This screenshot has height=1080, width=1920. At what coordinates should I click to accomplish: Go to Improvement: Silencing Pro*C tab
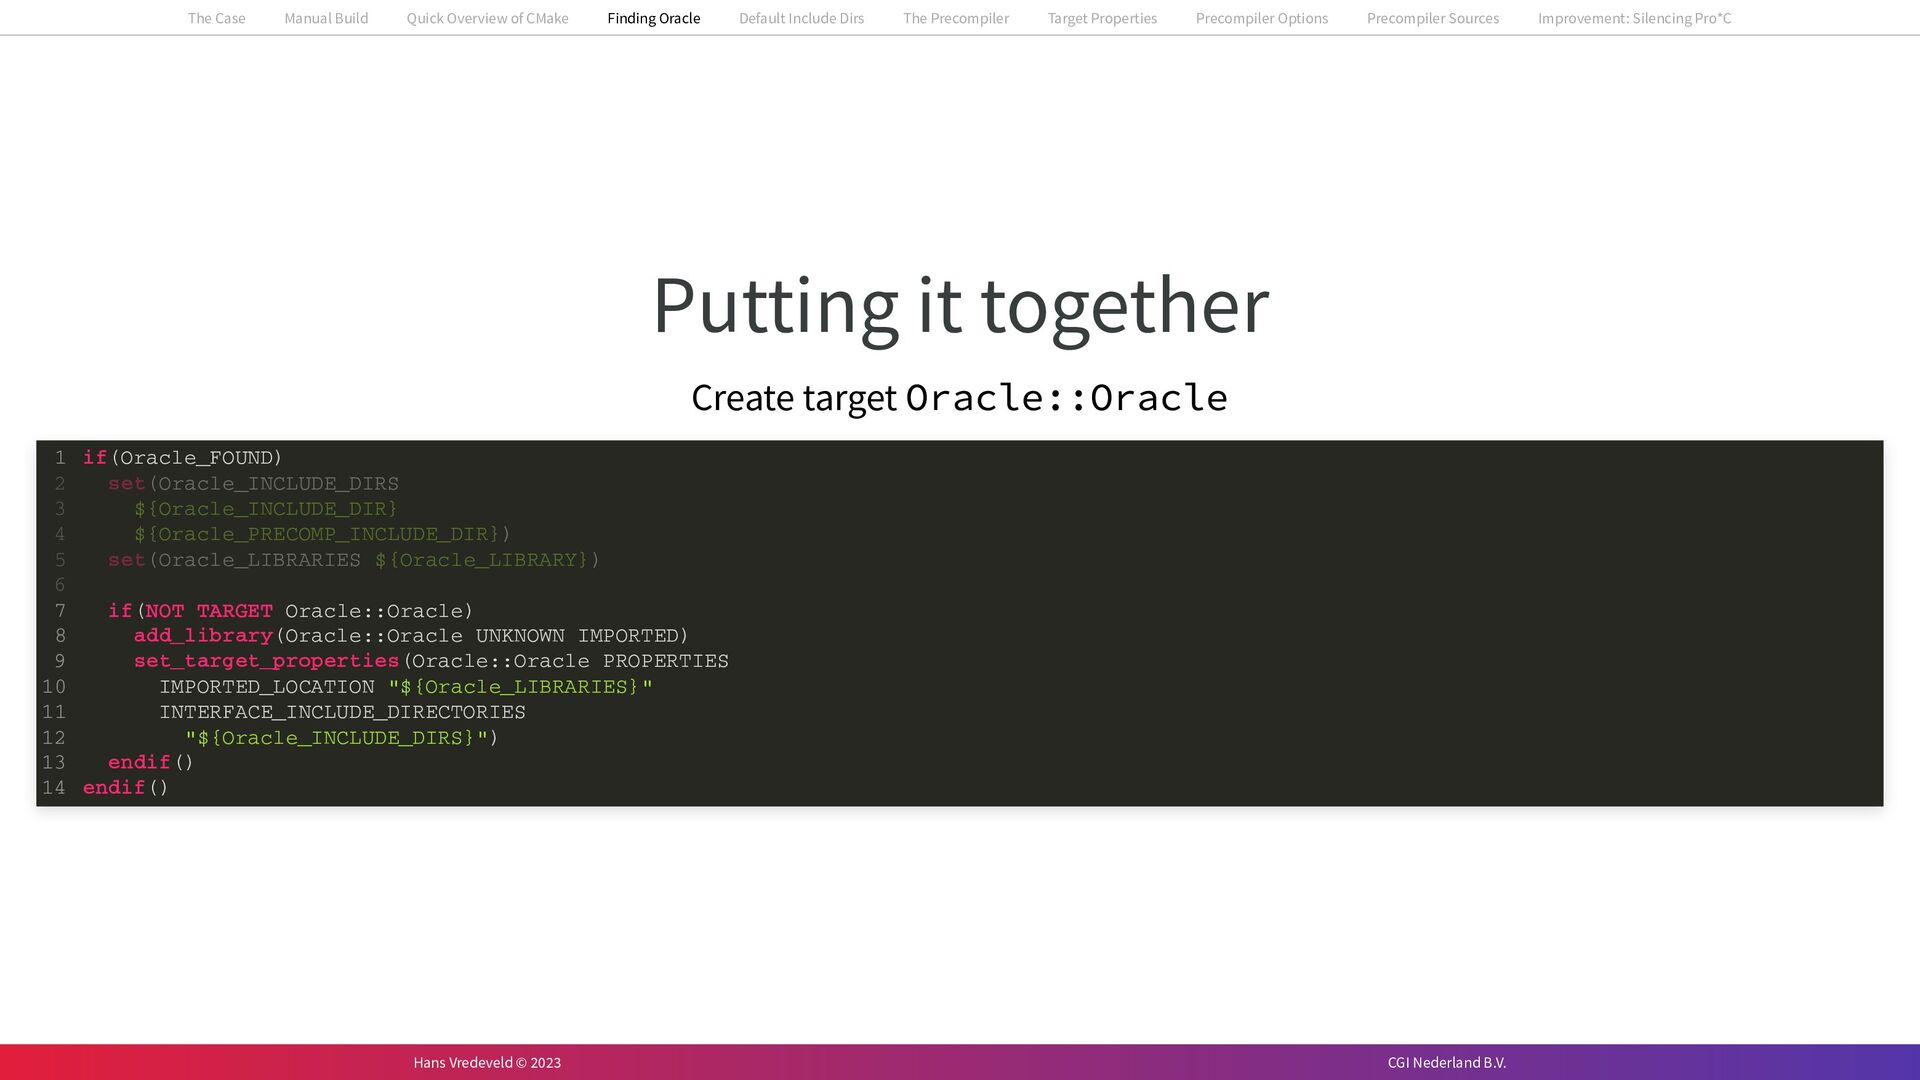(x=1634, y=18)
